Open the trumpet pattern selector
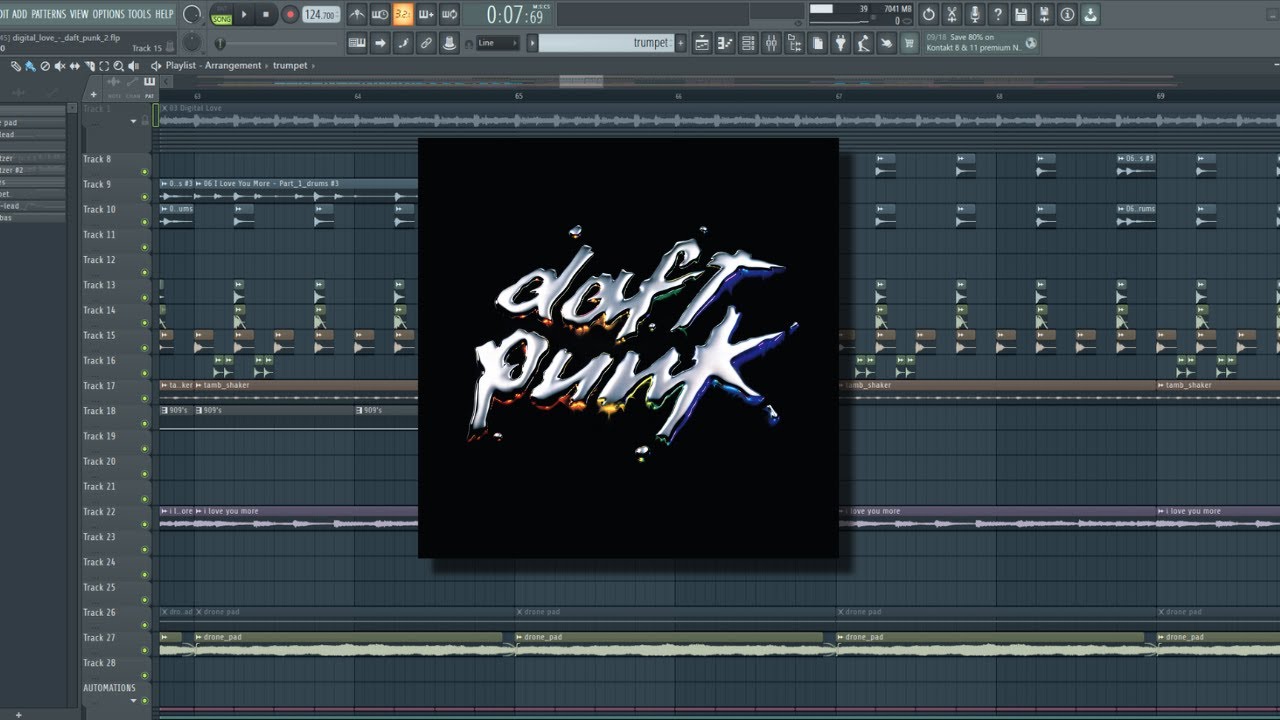This screenshot has height=720, width=1280. pos(607,43)
